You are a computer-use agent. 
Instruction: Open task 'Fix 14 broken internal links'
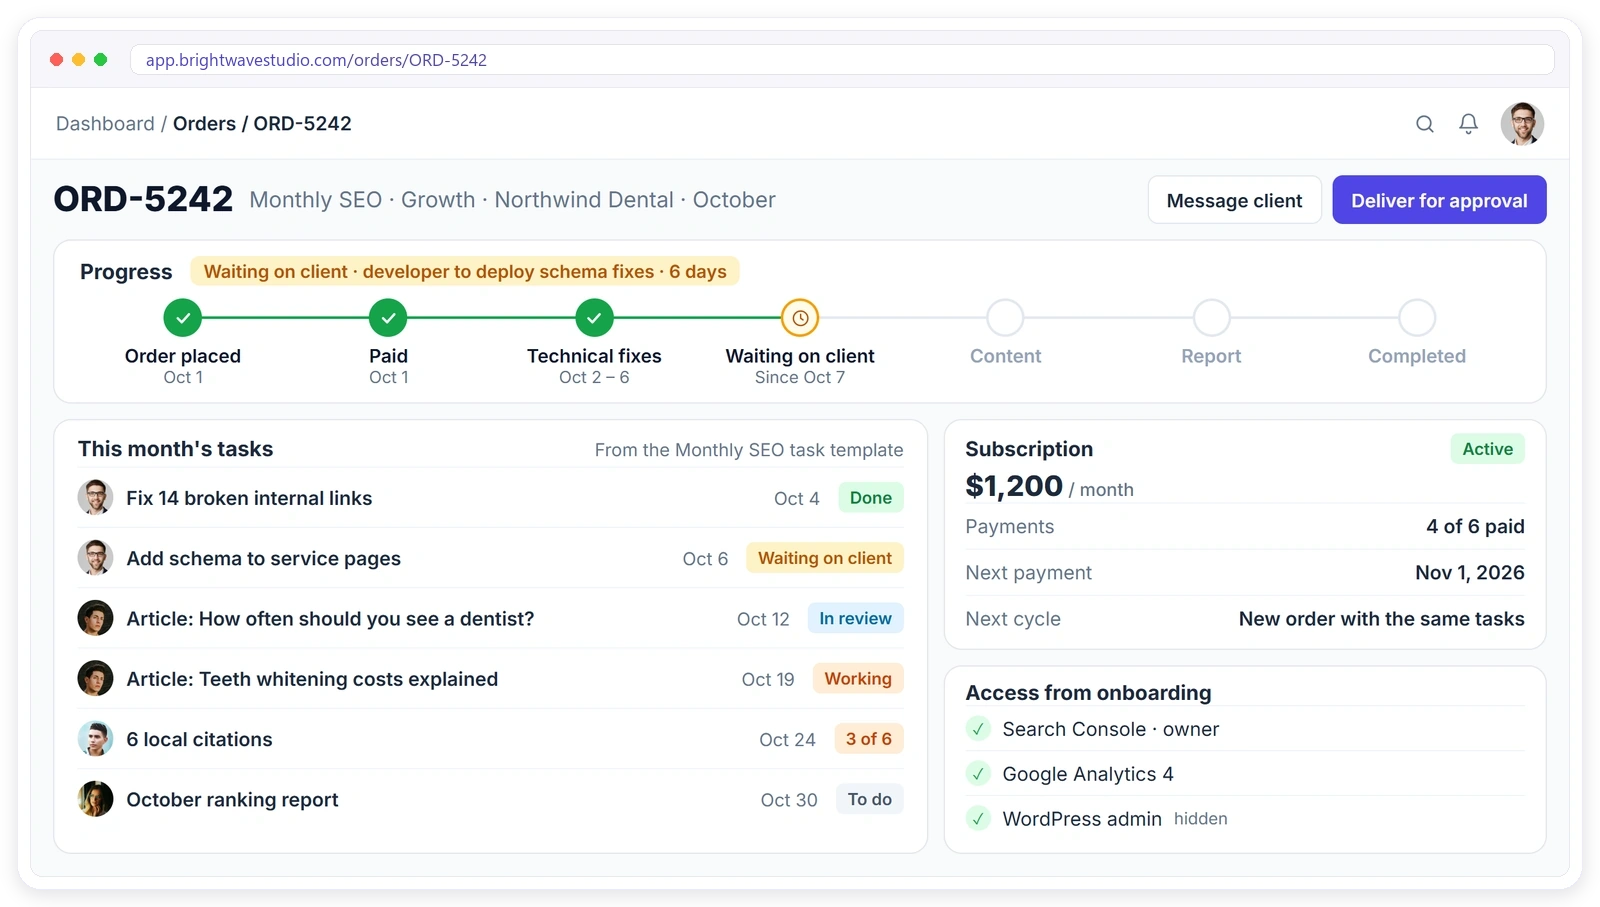pos(249,498)
